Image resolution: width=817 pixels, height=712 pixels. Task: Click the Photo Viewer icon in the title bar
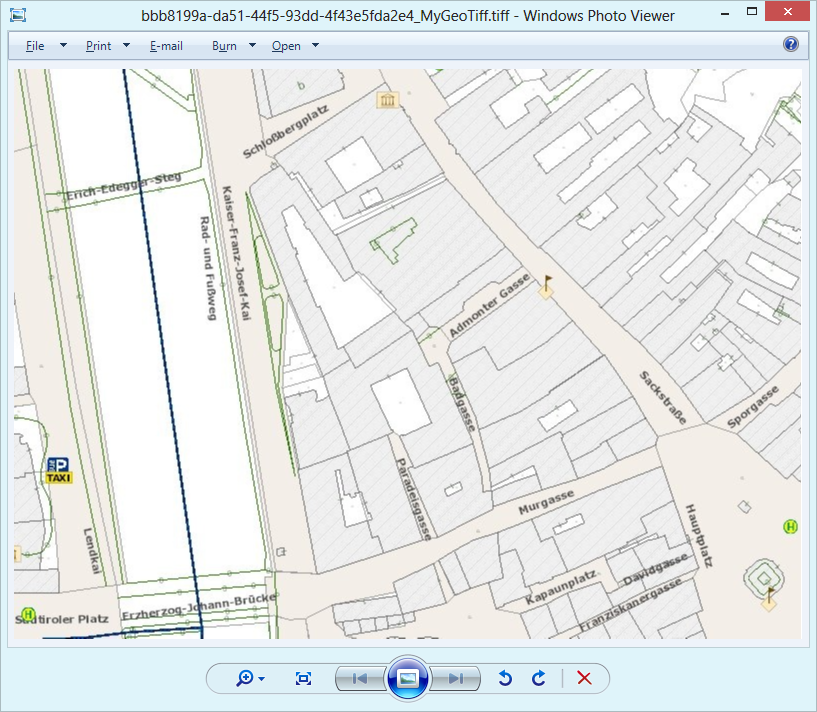coord(17,15)
